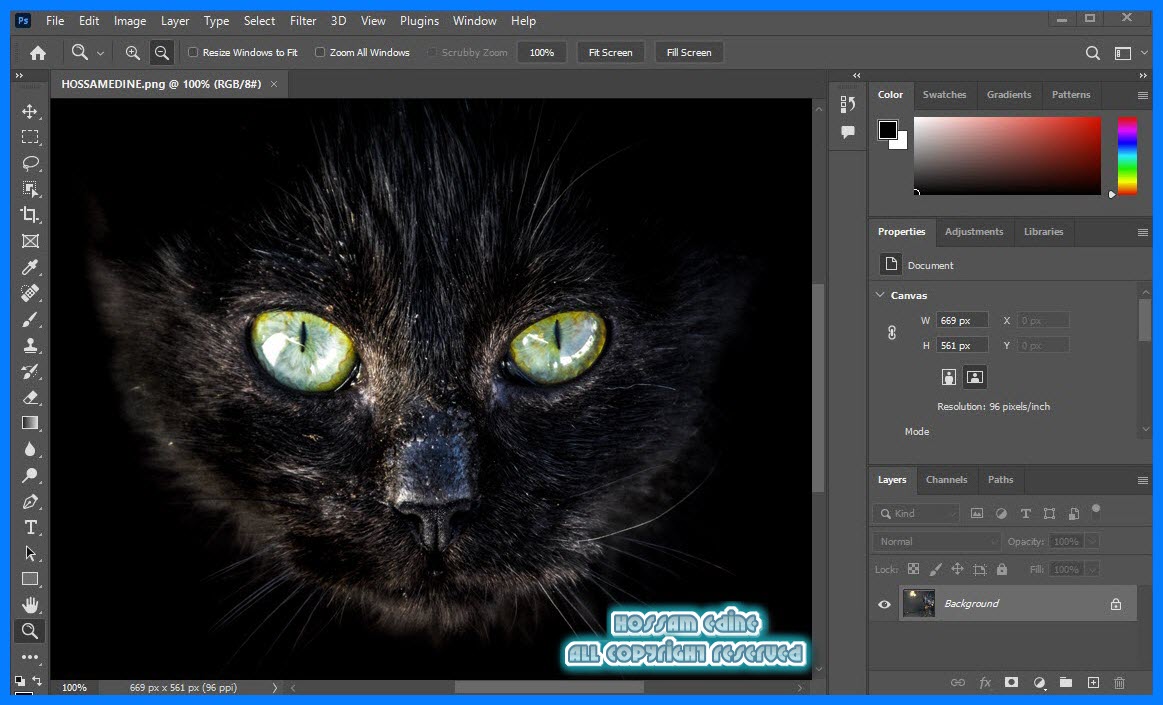Click the Fit Screen button
1163x705 pixels.
[x=610, y=53]
